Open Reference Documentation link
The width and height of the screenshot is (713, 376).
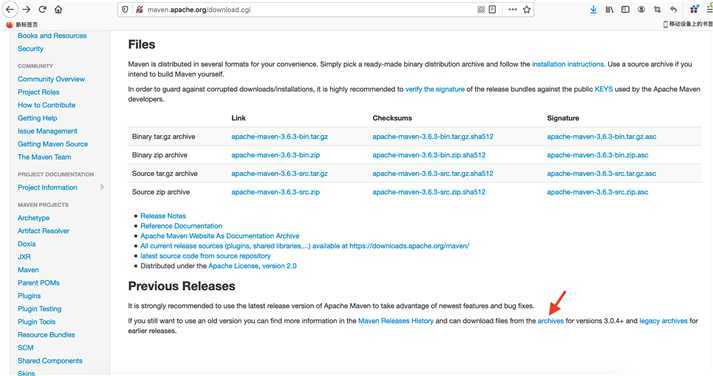click(181, 226)
